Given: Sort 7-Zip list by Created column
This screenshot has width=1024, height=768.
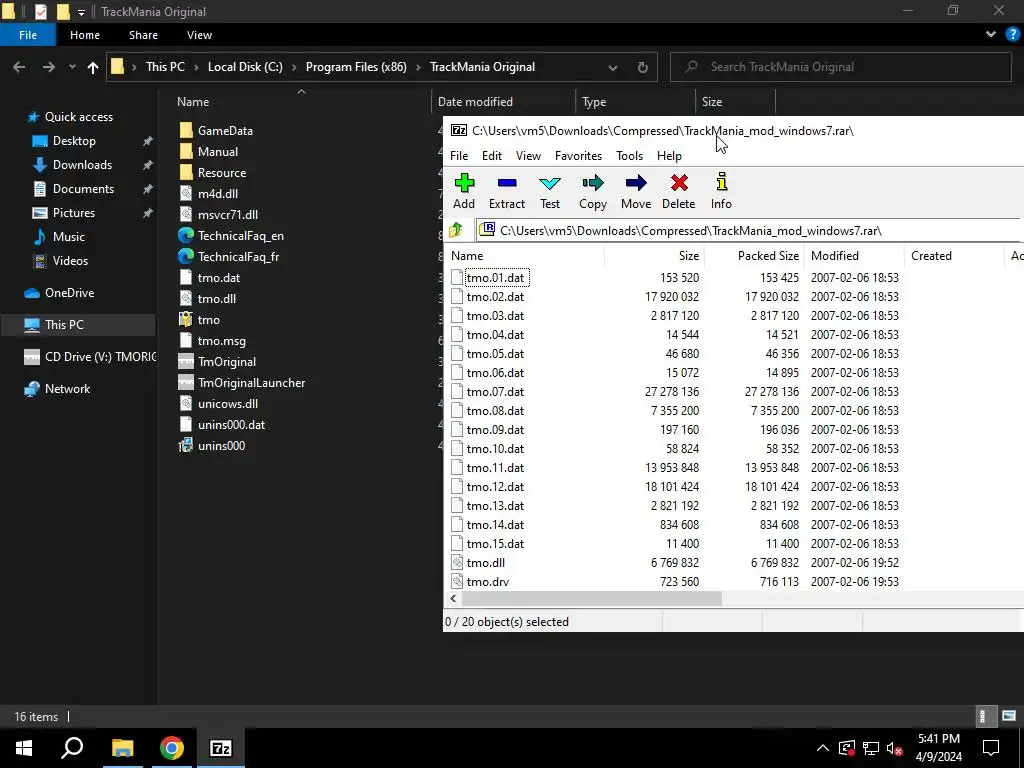Looking at the screenshot, I should click(954, 255).
